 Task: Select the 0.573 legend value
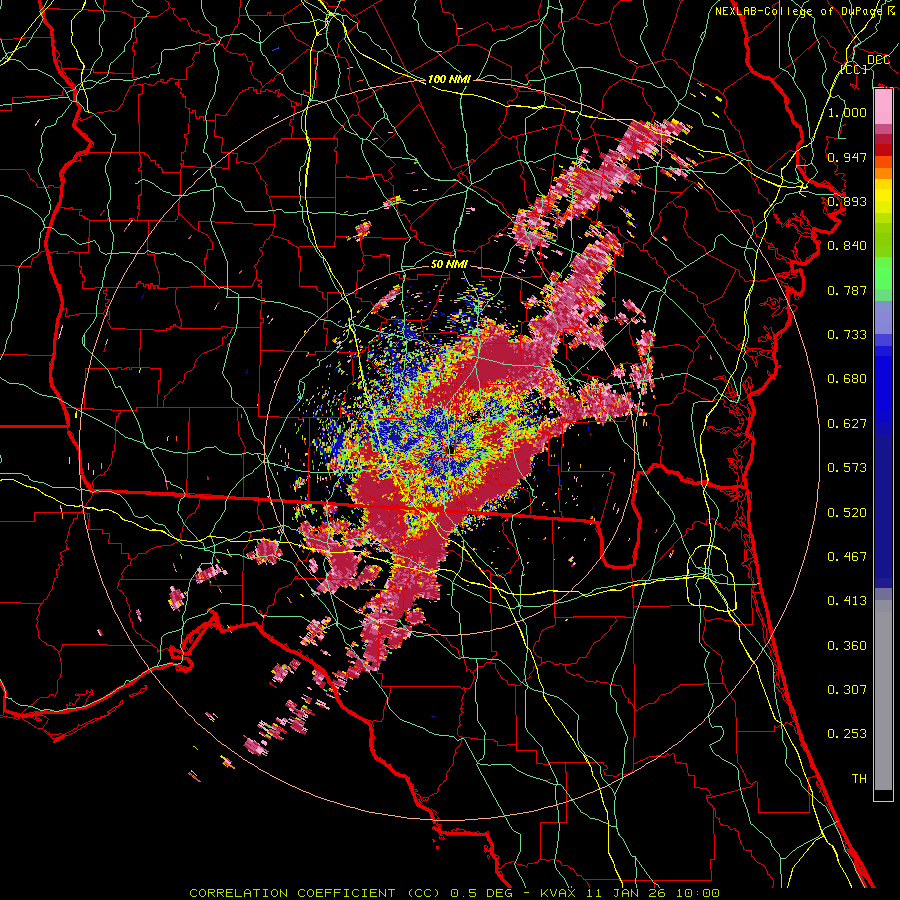point(847,468)
